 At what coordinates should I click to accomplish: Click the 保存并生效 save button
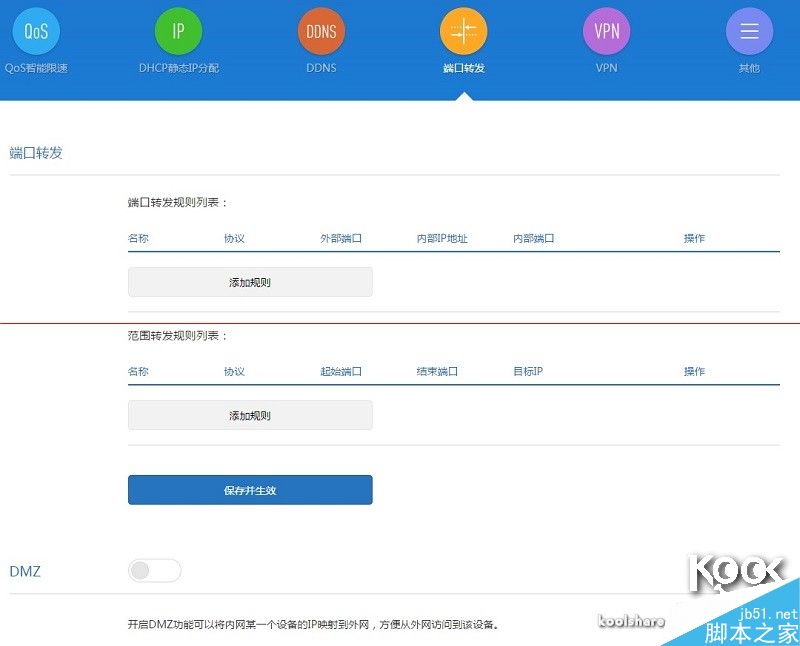point(250,490)
